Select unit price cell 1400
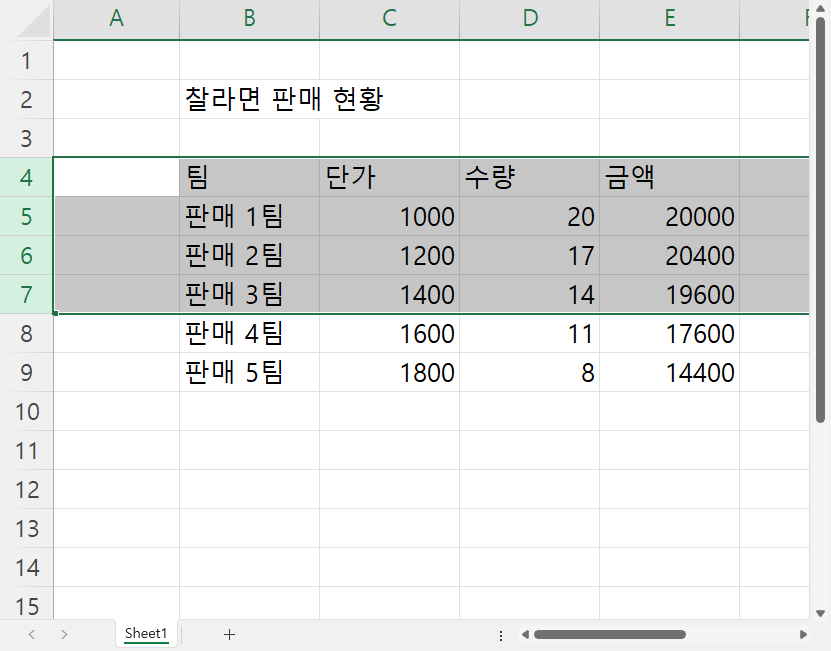Viewport: 831px width, 651px height. 390,294
